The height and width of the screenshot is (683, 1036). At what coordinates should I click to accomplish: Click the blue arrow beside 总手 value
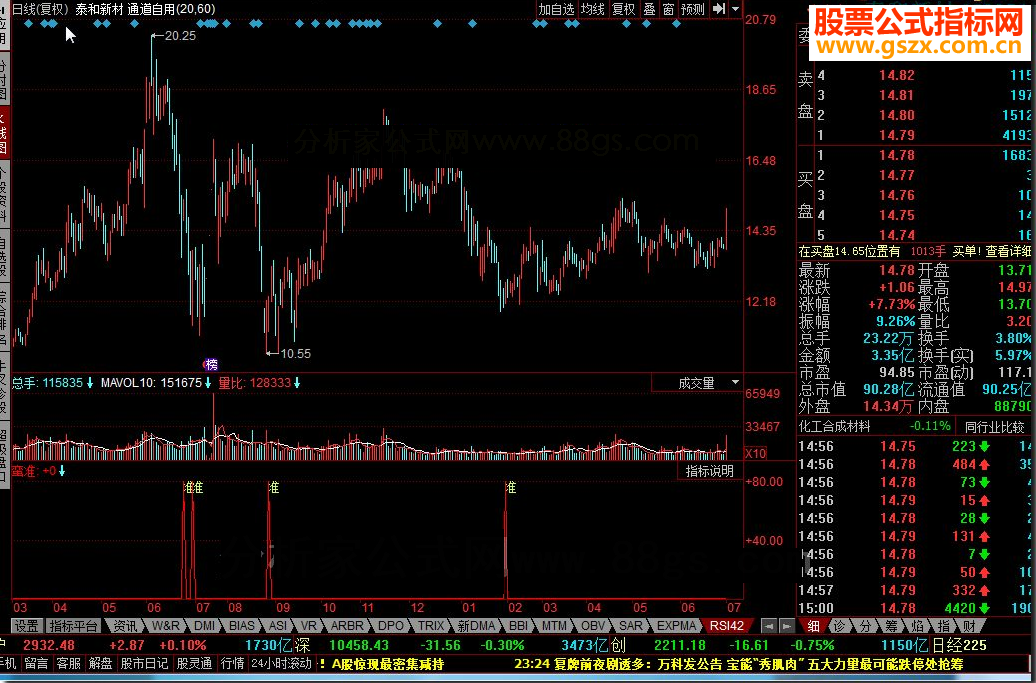coord(90,383)
